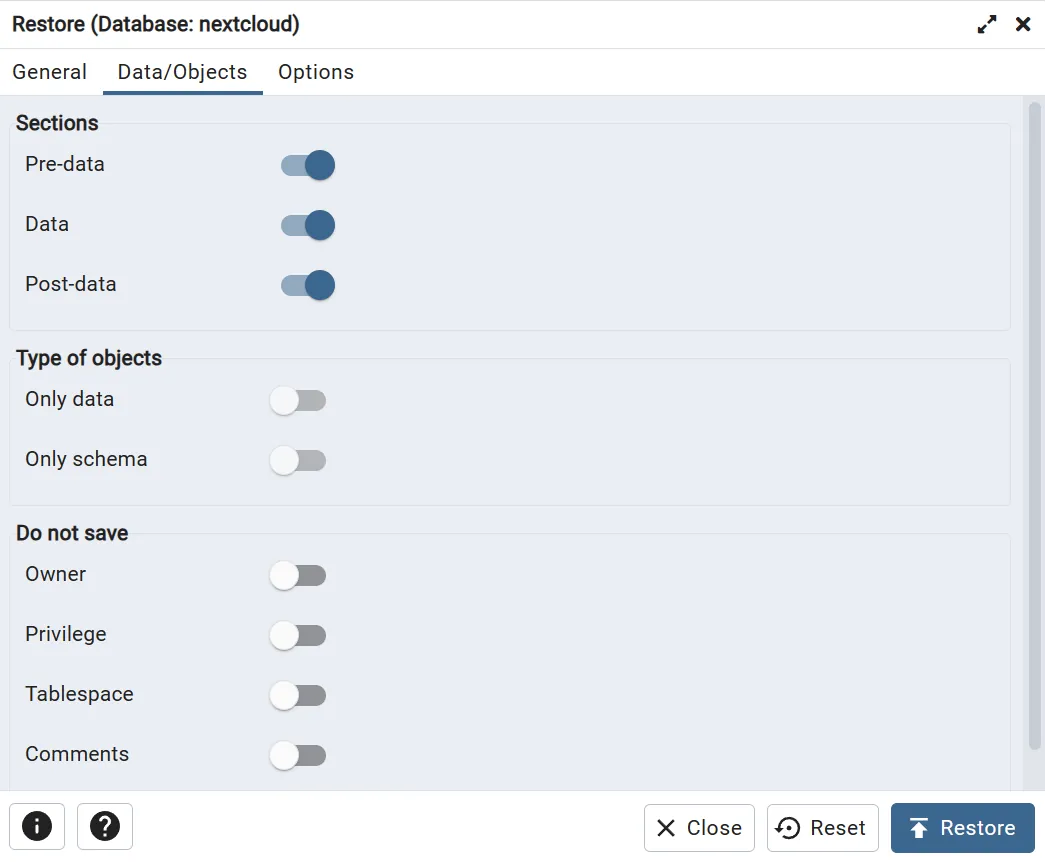Viewport: 1045px width, 862px height.
Task: Turn off the Data section switch
Action: coord(307,225)
